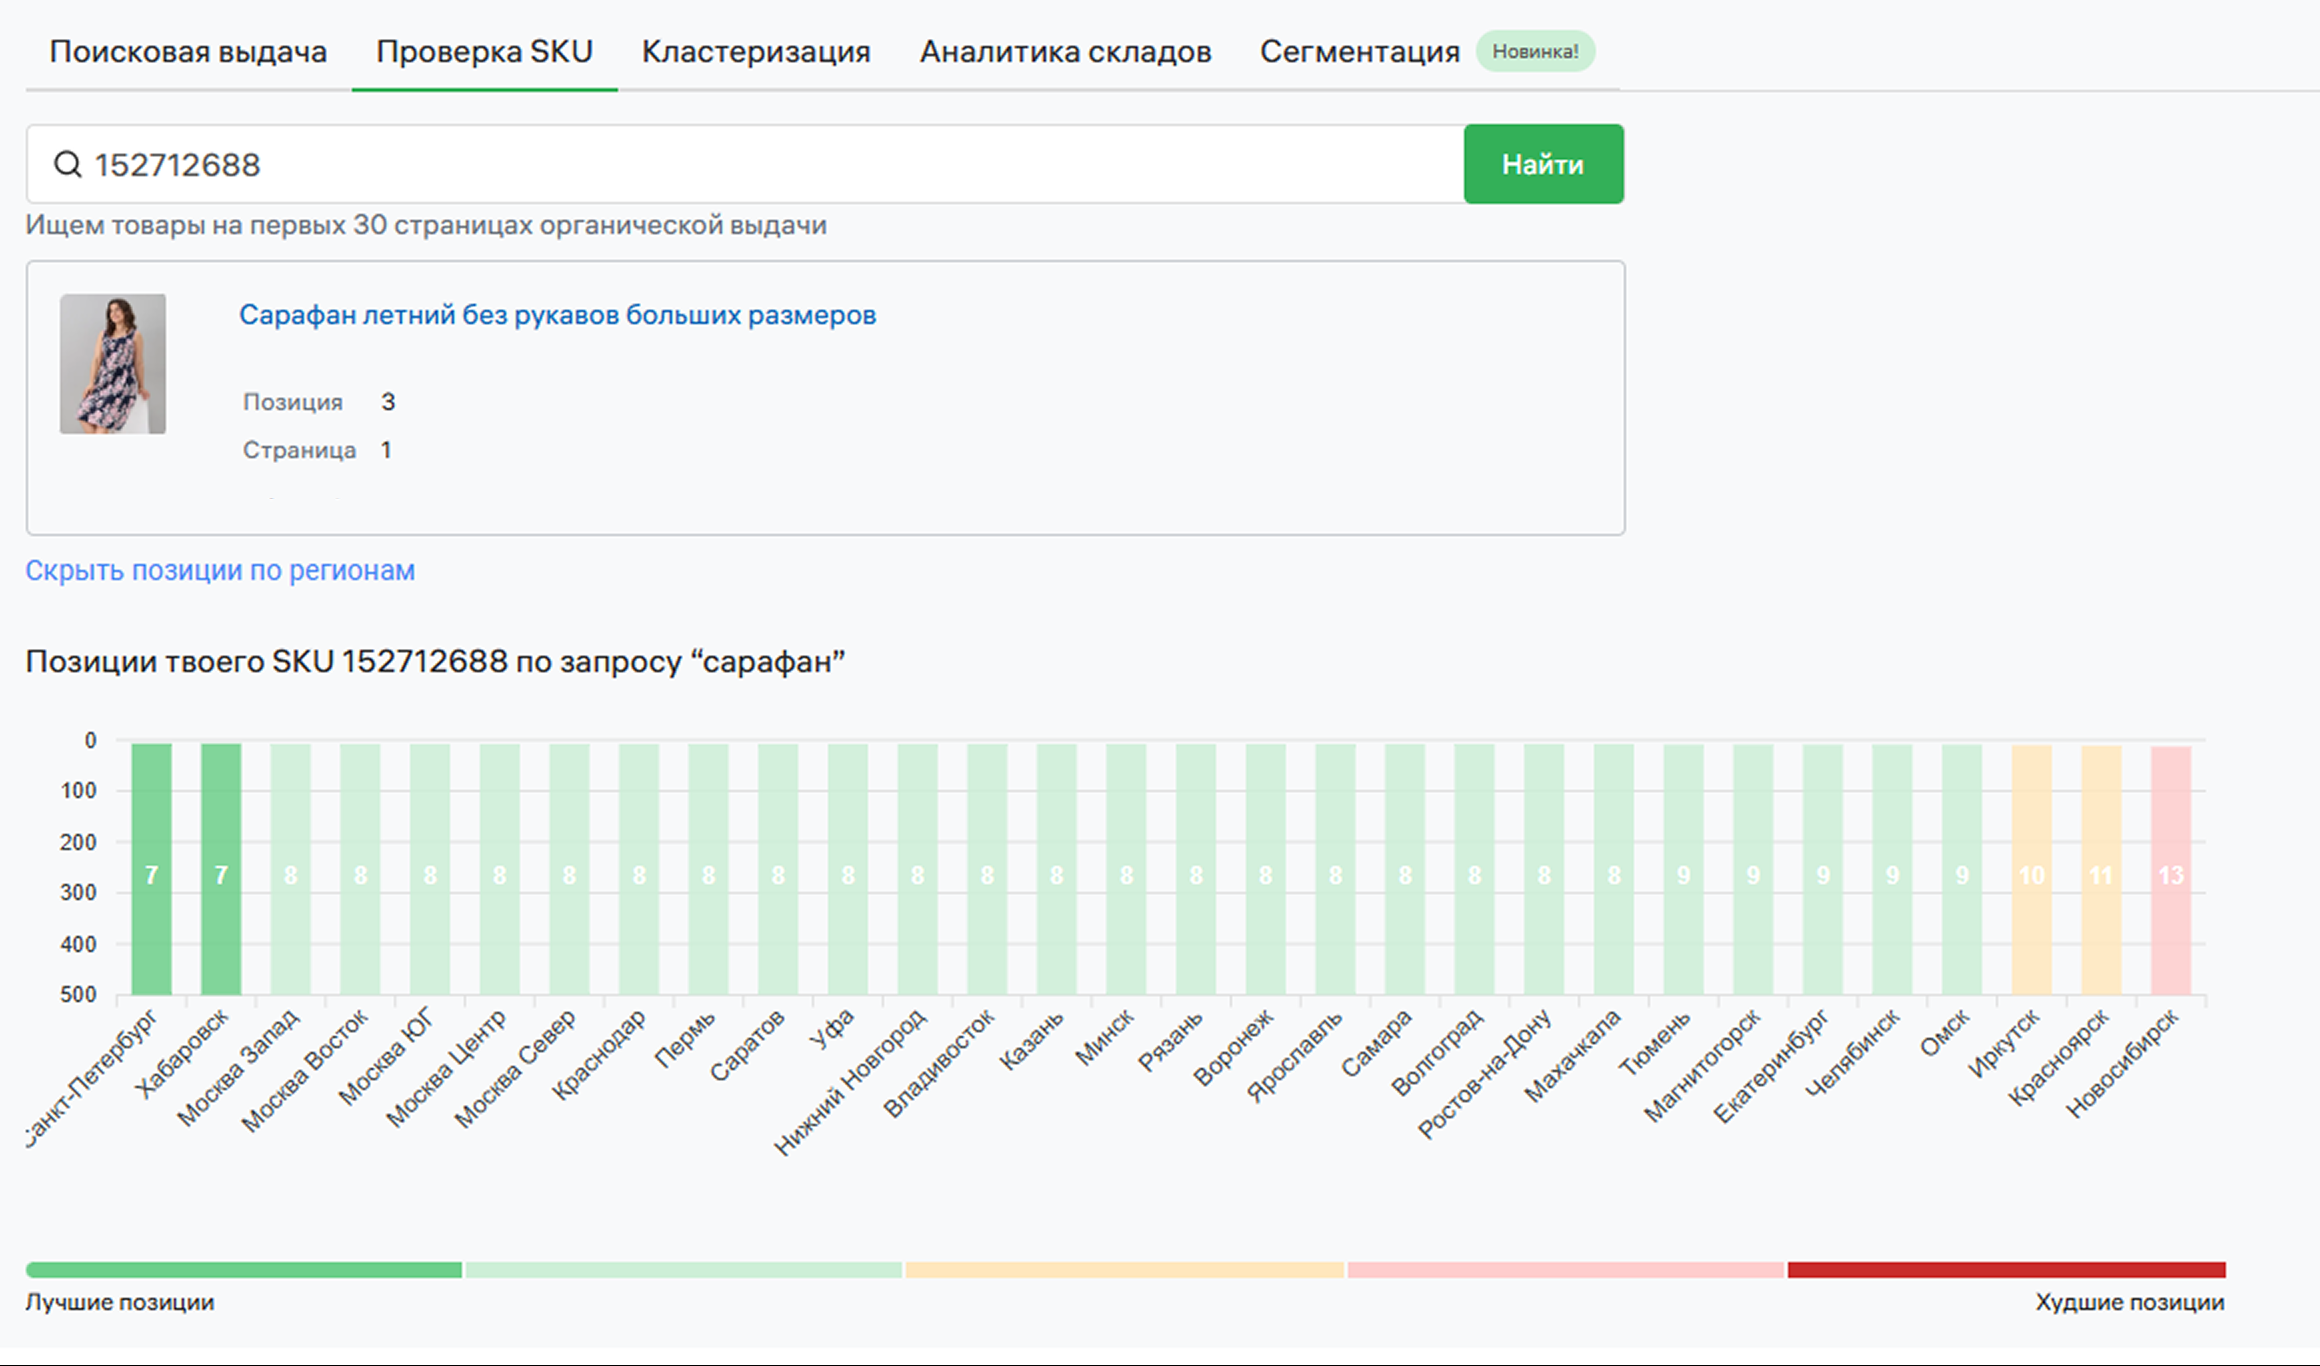
Task: Click the magnifier search icon
Action: click(67, 164)
